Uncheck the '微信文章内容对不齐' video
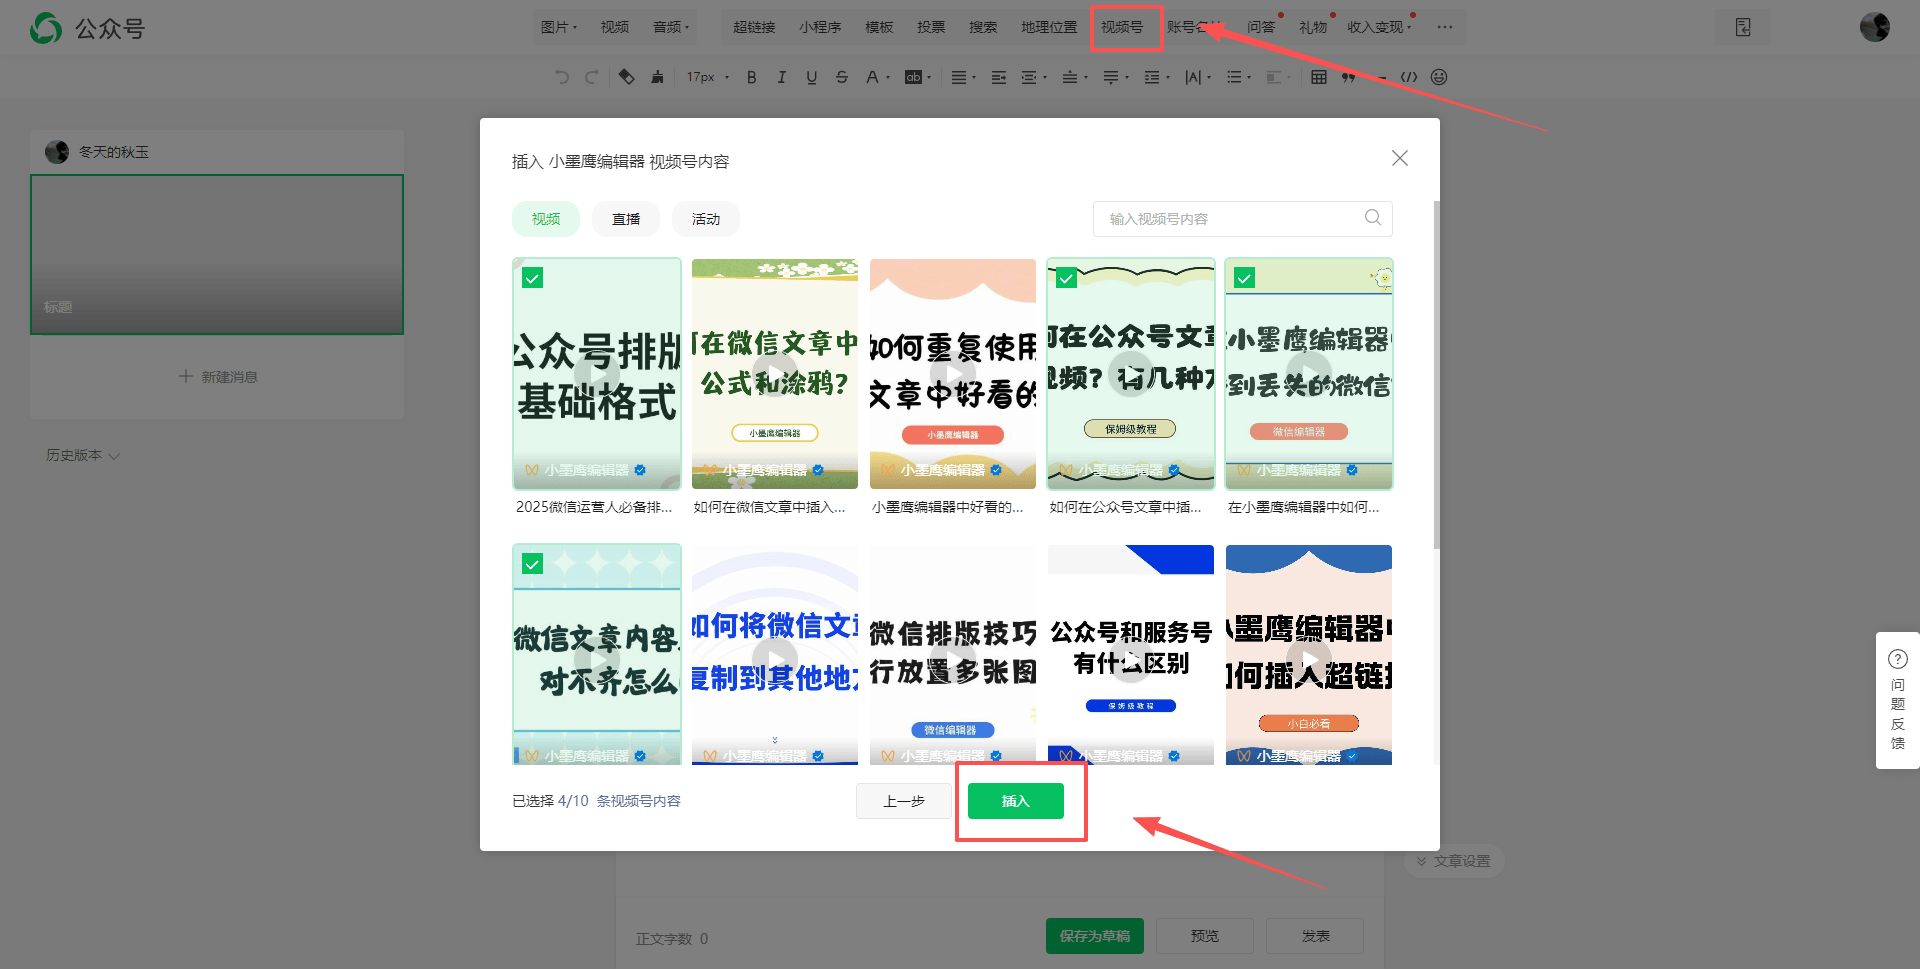The image size is (1920, 969). point(533,564)
